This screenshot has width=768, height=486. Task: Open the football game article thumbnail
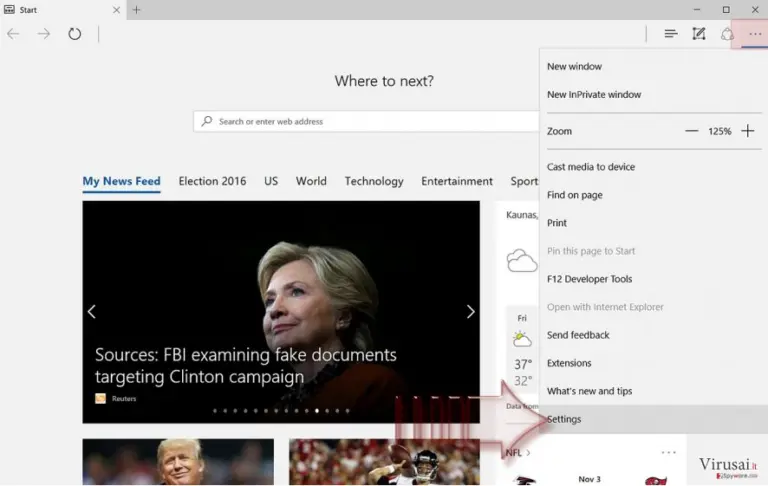point(384,462)
